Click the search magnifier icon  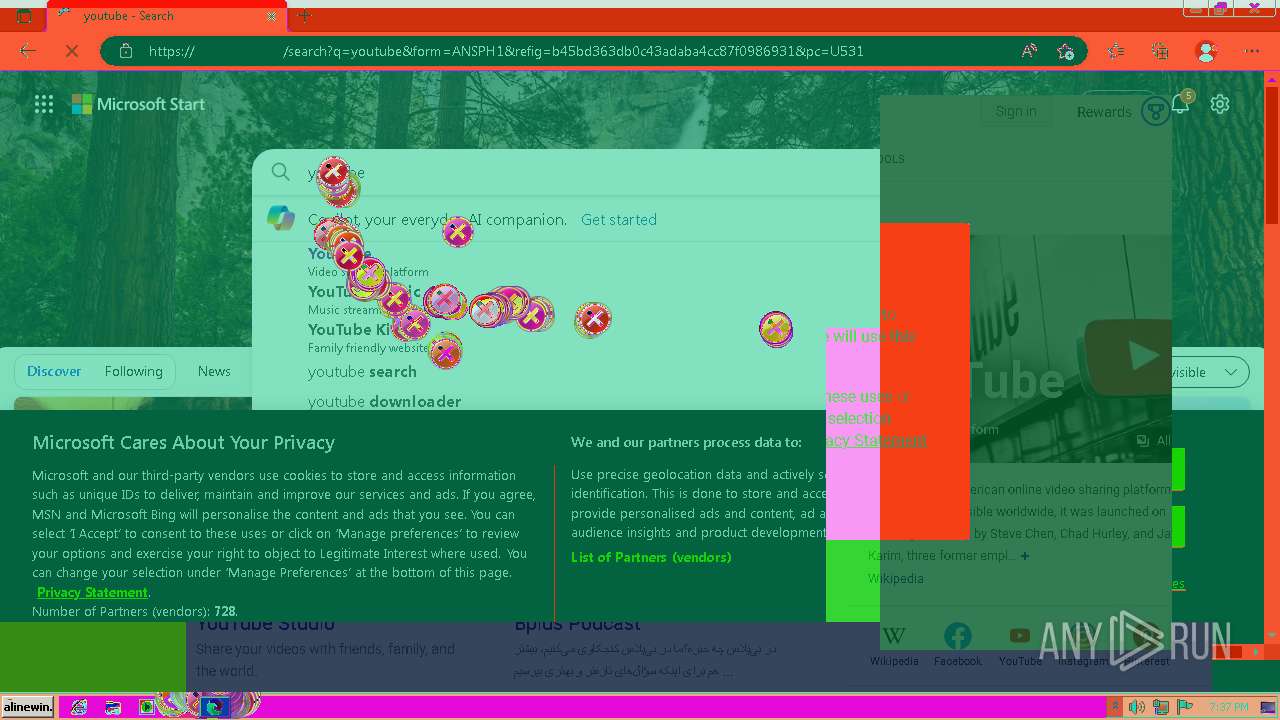click(281, 172)
